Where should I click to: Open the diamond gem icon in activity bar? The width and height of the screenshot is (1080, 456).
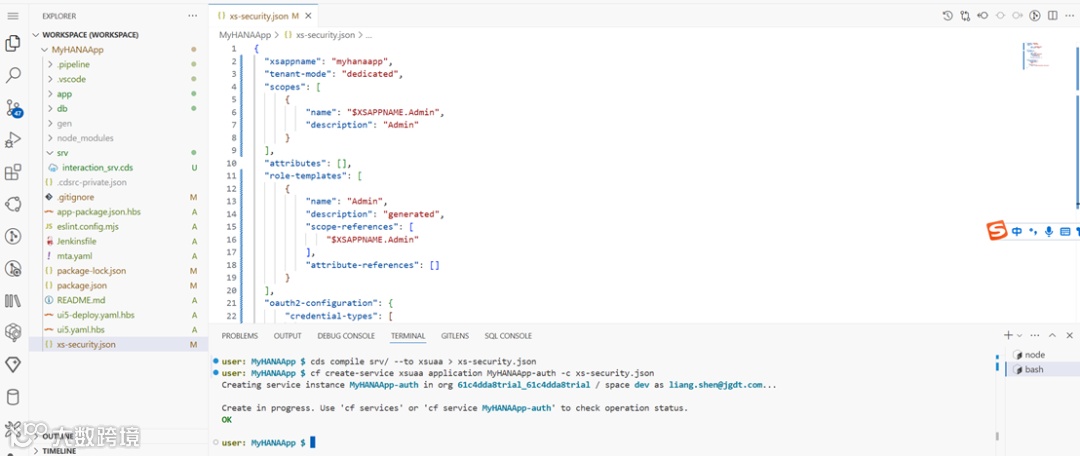(x=12, y=364)
